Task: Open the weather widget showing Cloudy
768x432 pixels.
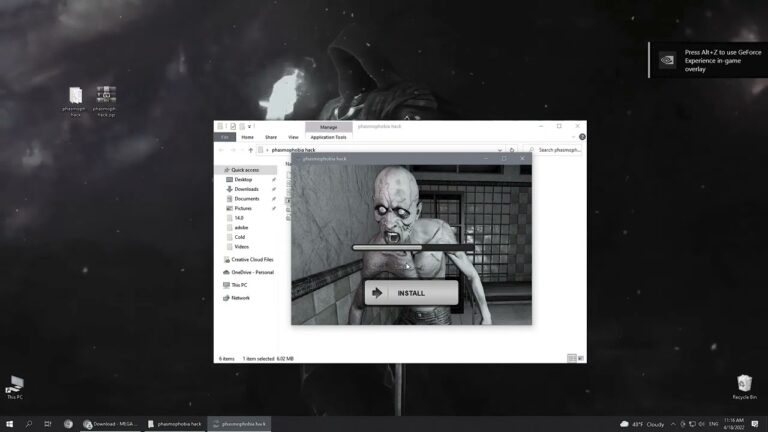Action: tap(642, 424)
